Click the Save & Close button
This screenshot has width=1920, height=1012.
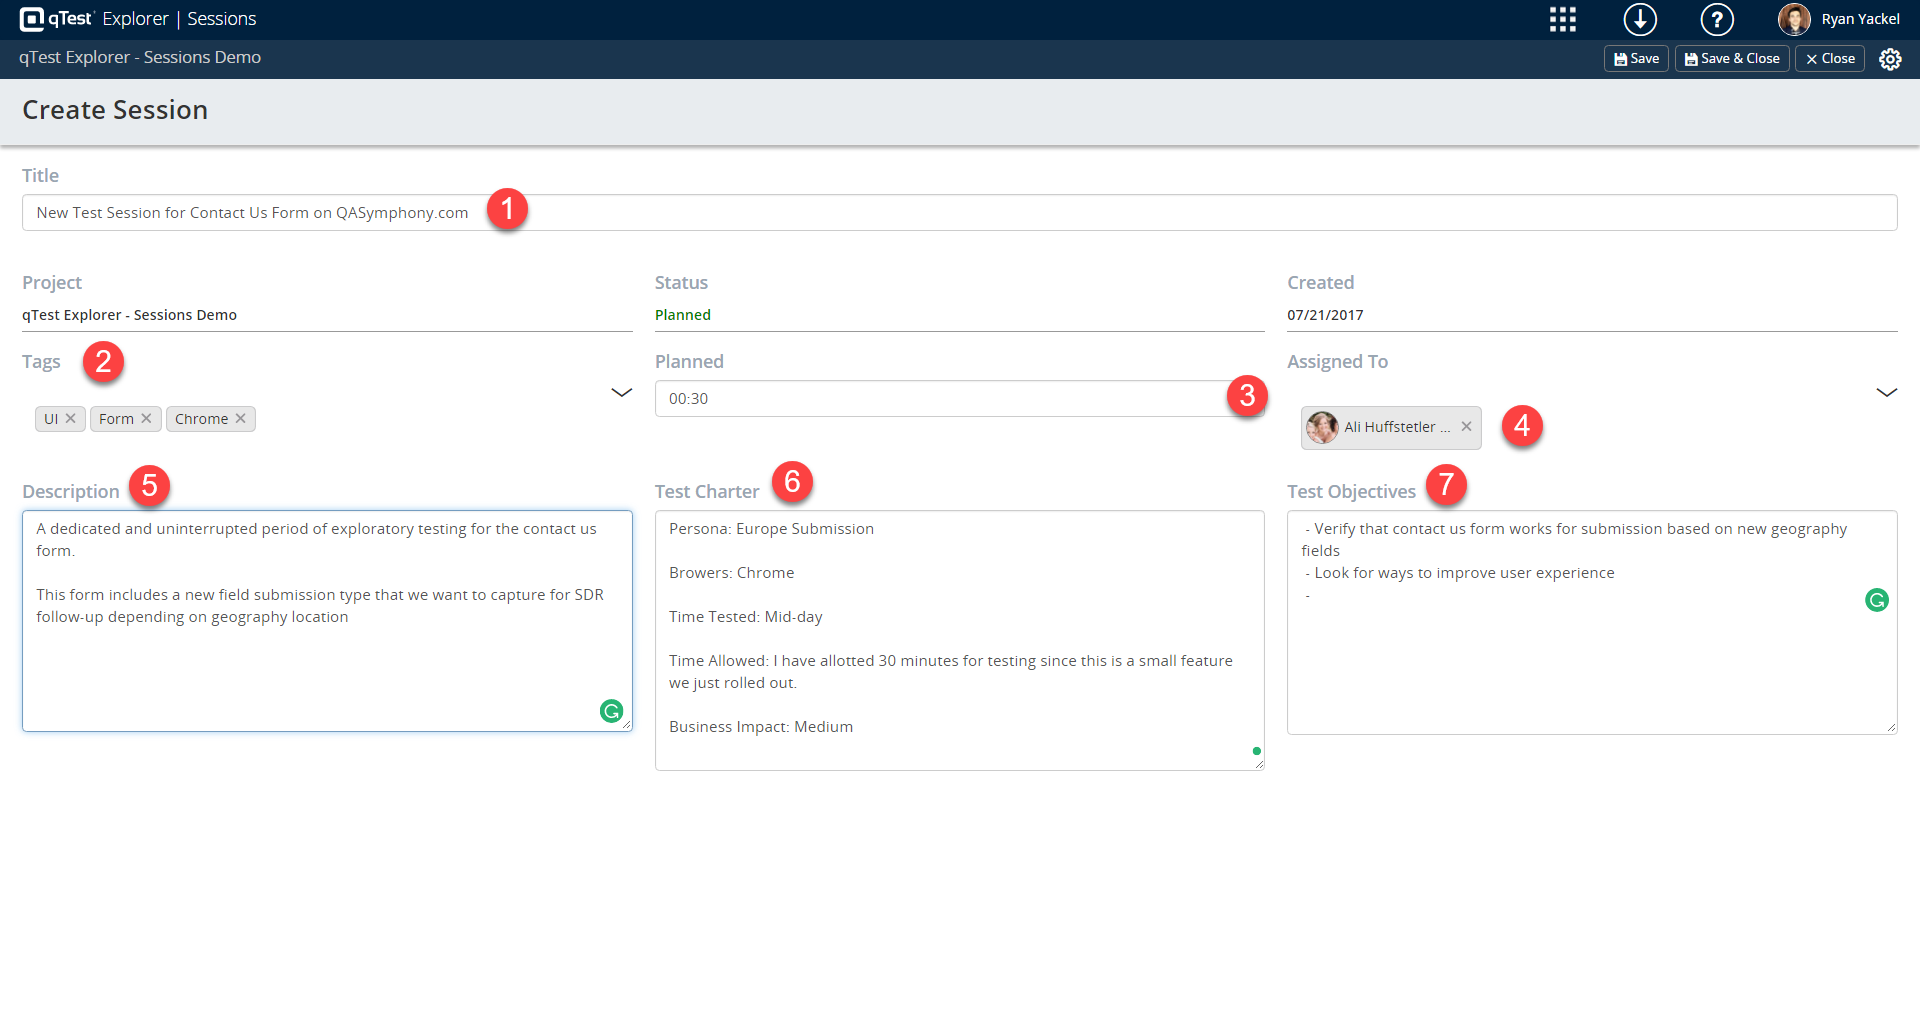click(1732, 59)
